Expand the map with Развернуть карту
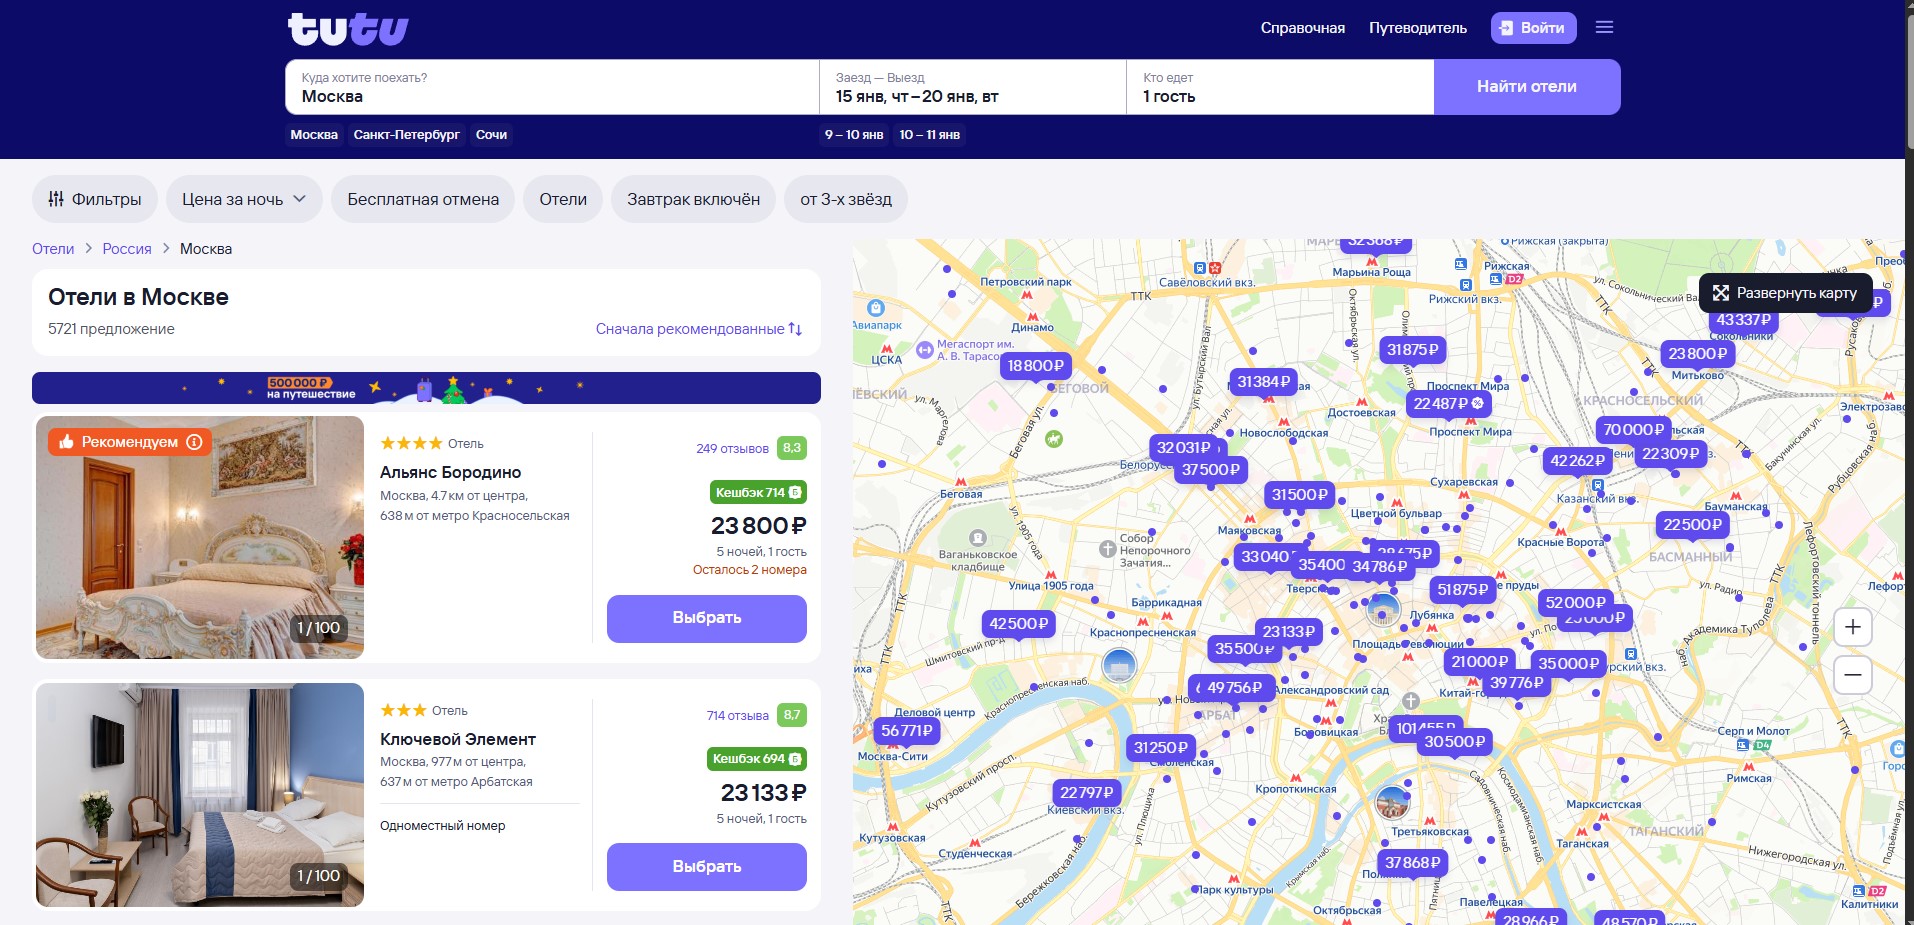The width and height of the screenshot is (1914, 925). tap(1785, 293)
